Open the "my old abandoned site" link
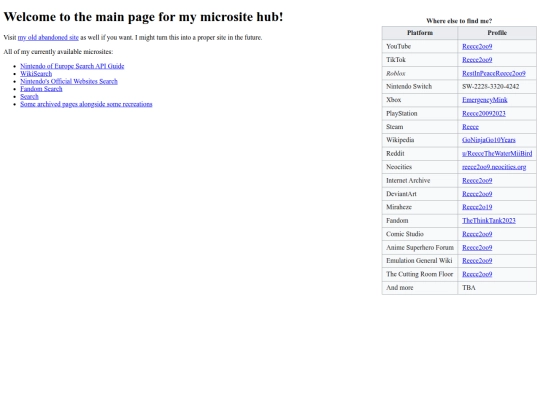 [48, 38]
